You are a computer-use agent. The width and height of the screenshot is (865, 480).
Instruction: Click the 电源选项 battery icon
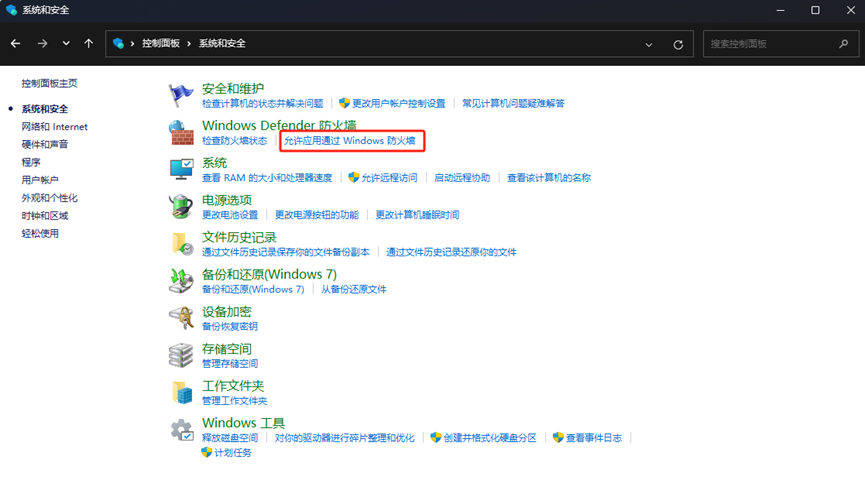181,206
